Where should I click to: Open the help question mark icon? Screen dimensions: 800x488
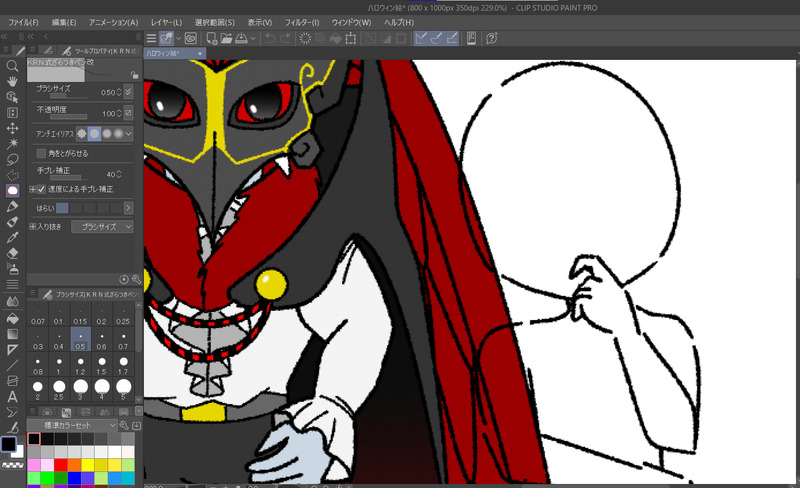tap(492, 38)
